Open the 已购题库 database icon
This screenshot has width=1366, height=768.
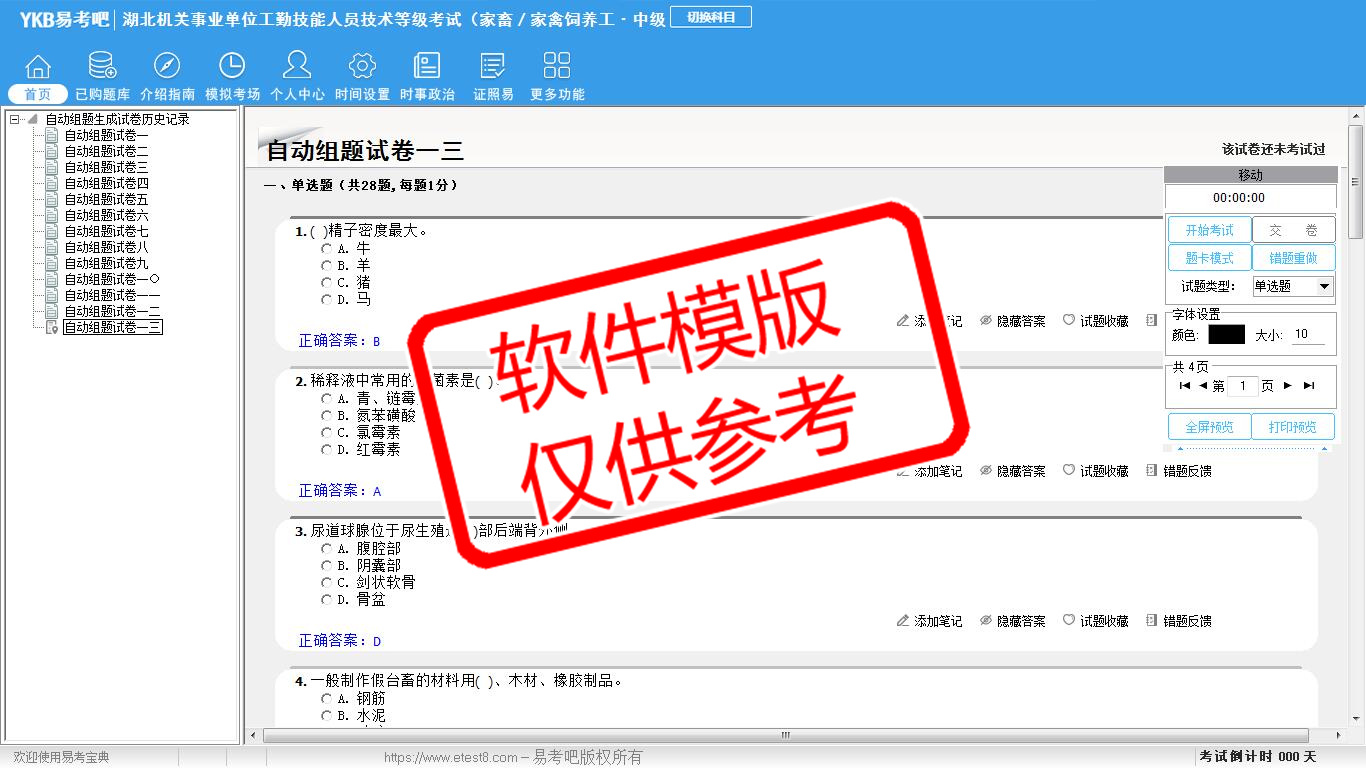click(102, 67)
